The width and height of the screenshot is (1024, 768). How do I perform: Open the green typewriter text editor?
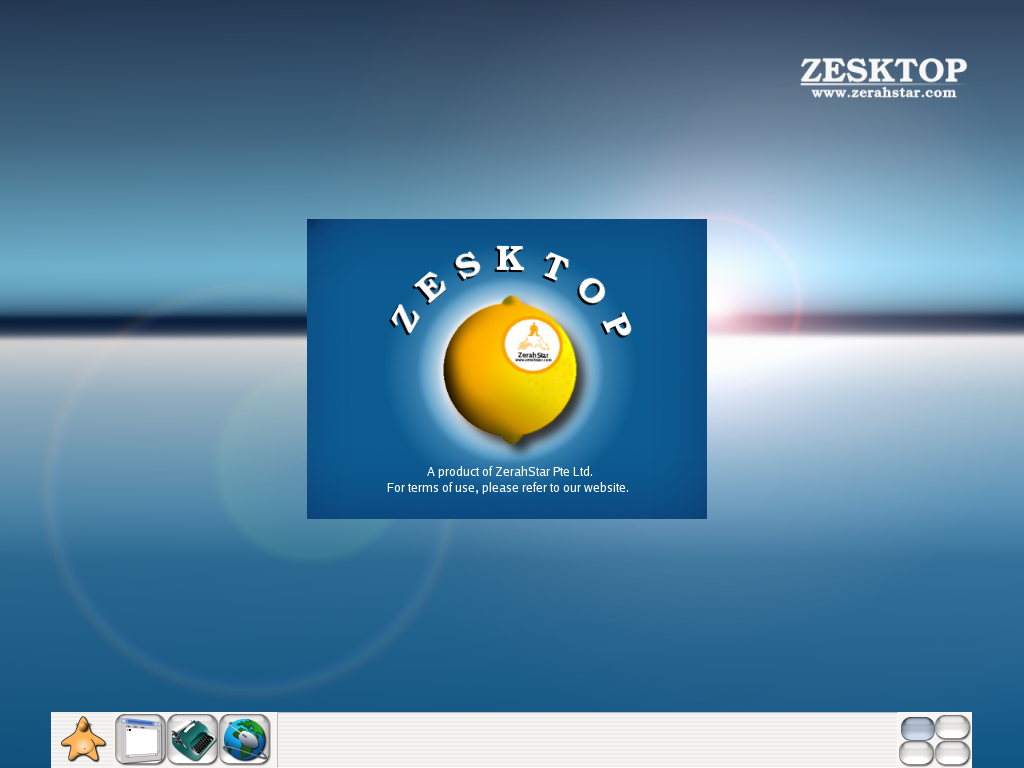[193, 739]
